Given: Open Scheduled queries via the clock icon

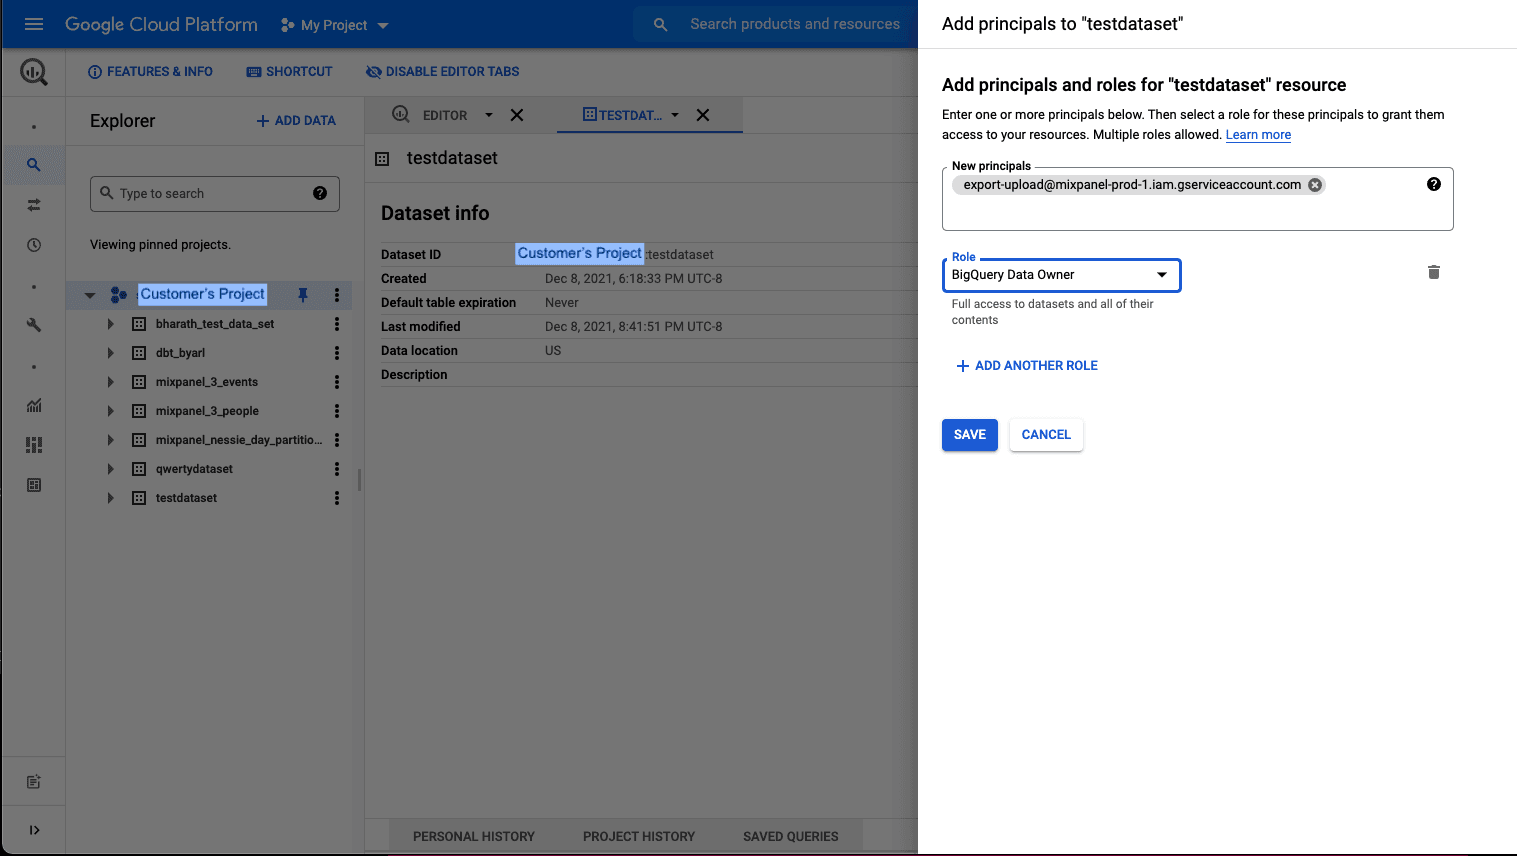Looking at the screenshot, I should coord(34,245).
